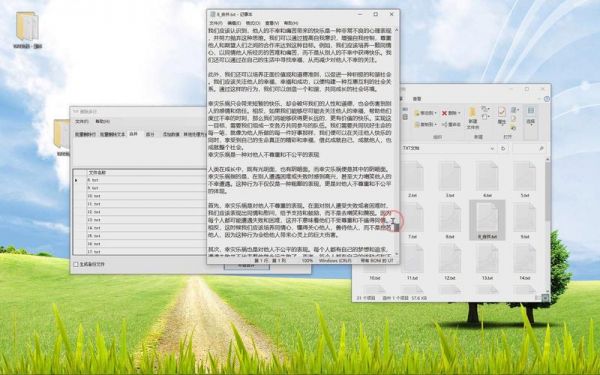Screen dimensions: 600x375
Task: Open 格式 menu in Notepad
Action: tap(253, 23)
